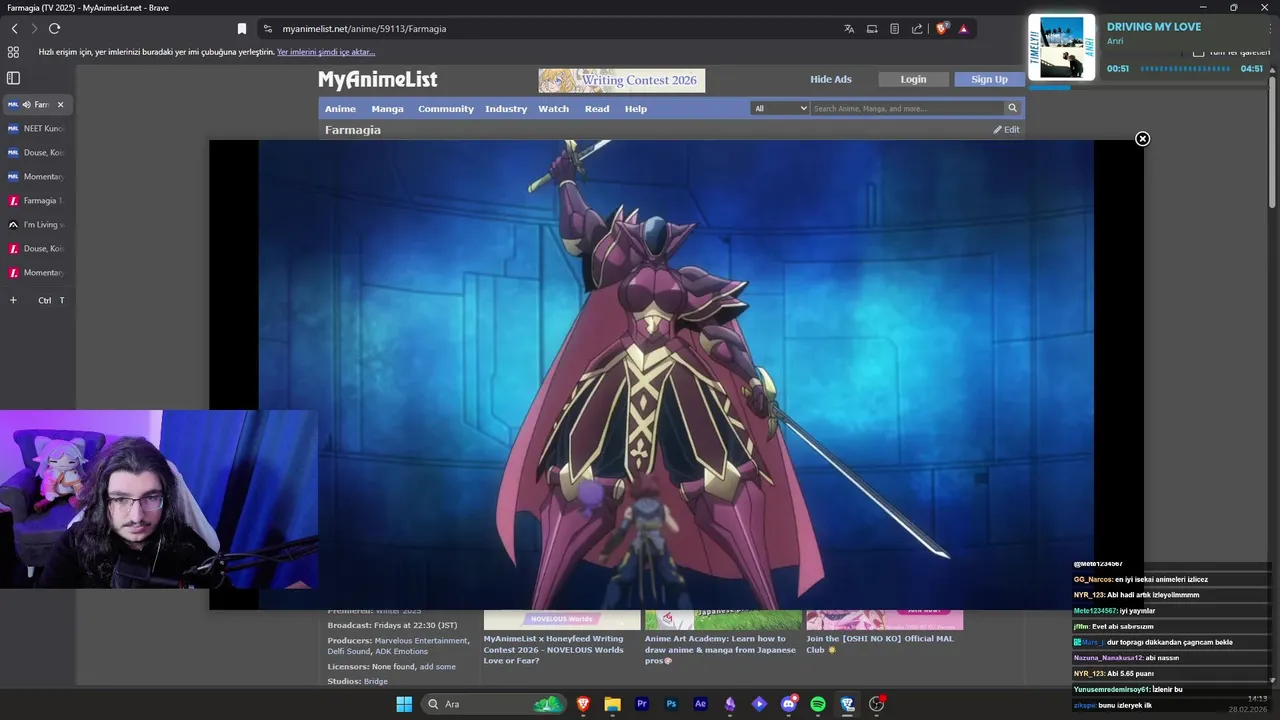Image resolution: width=1280 pixels, height=720 pixels.
Task: Focus the Search Anime, Manga field
Action: point(906,108)
